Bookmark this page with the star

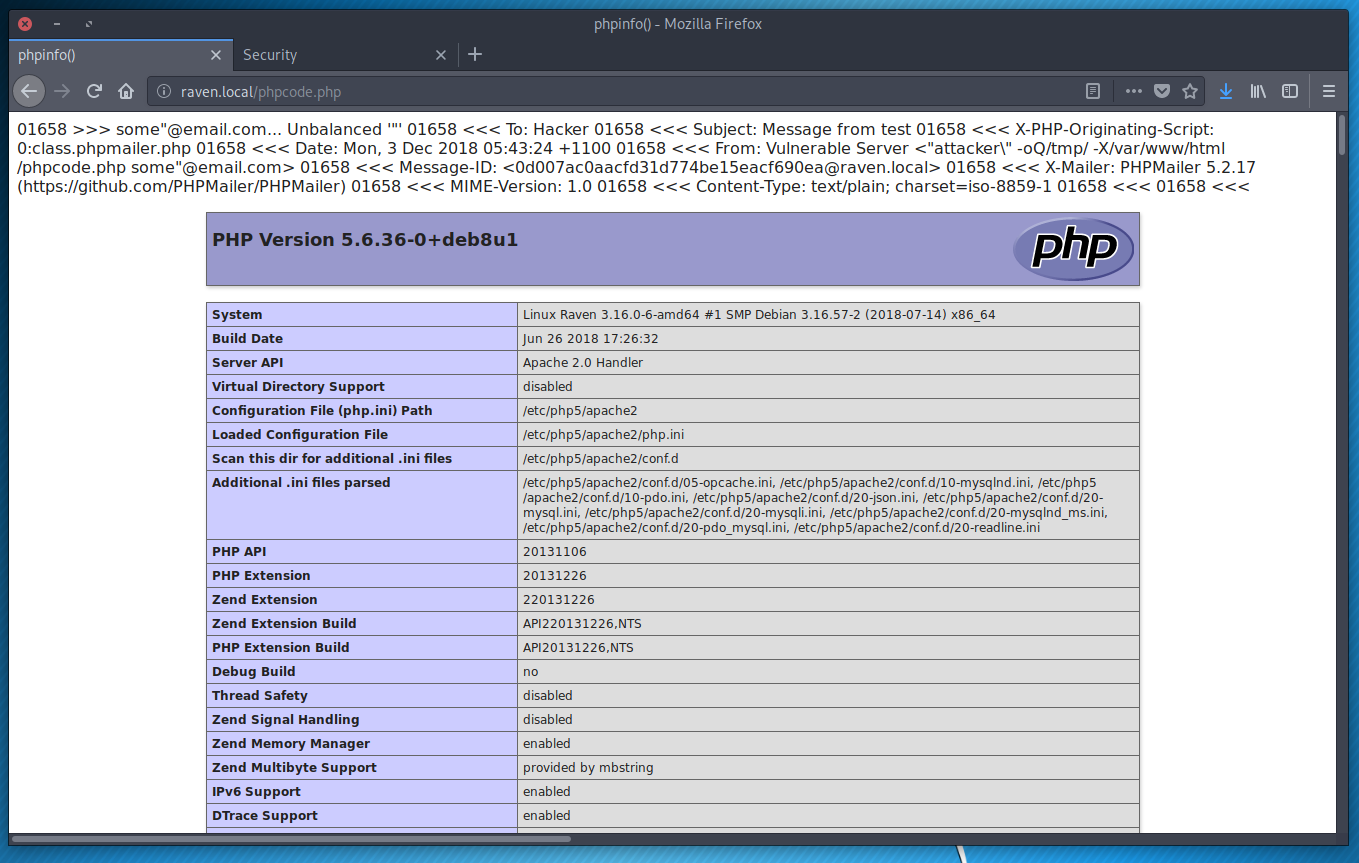coord(1190,91)
